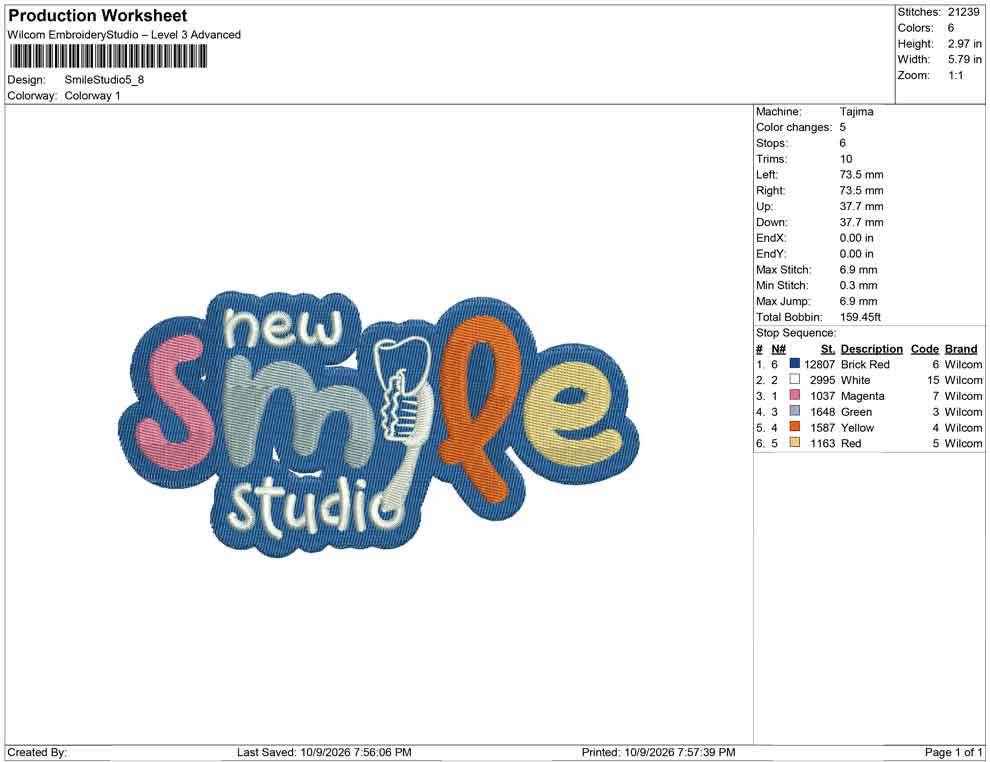Click the stitch count '1163'
Viewport: 990px width, 762px height.
(x=822, y=443)
